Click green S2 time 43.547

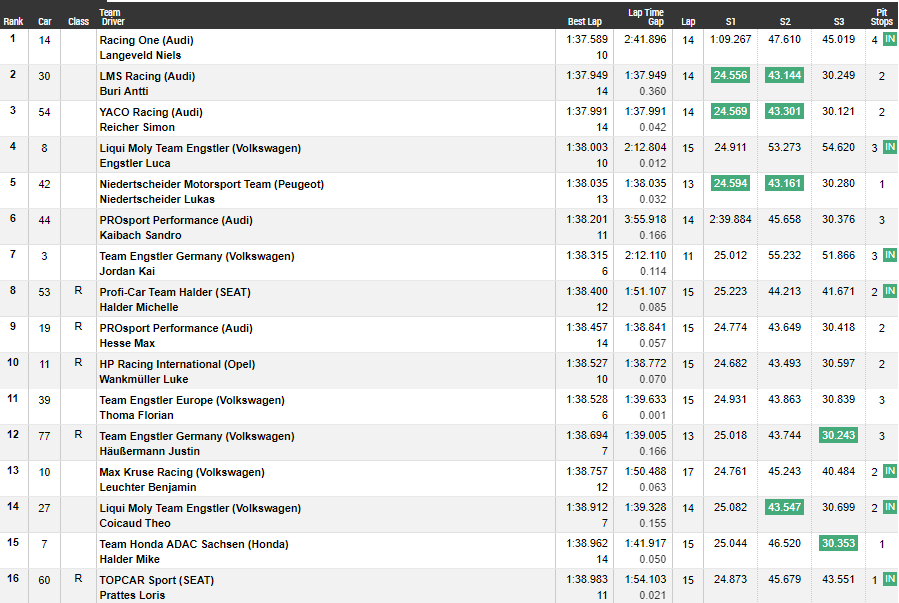point(784,507)
